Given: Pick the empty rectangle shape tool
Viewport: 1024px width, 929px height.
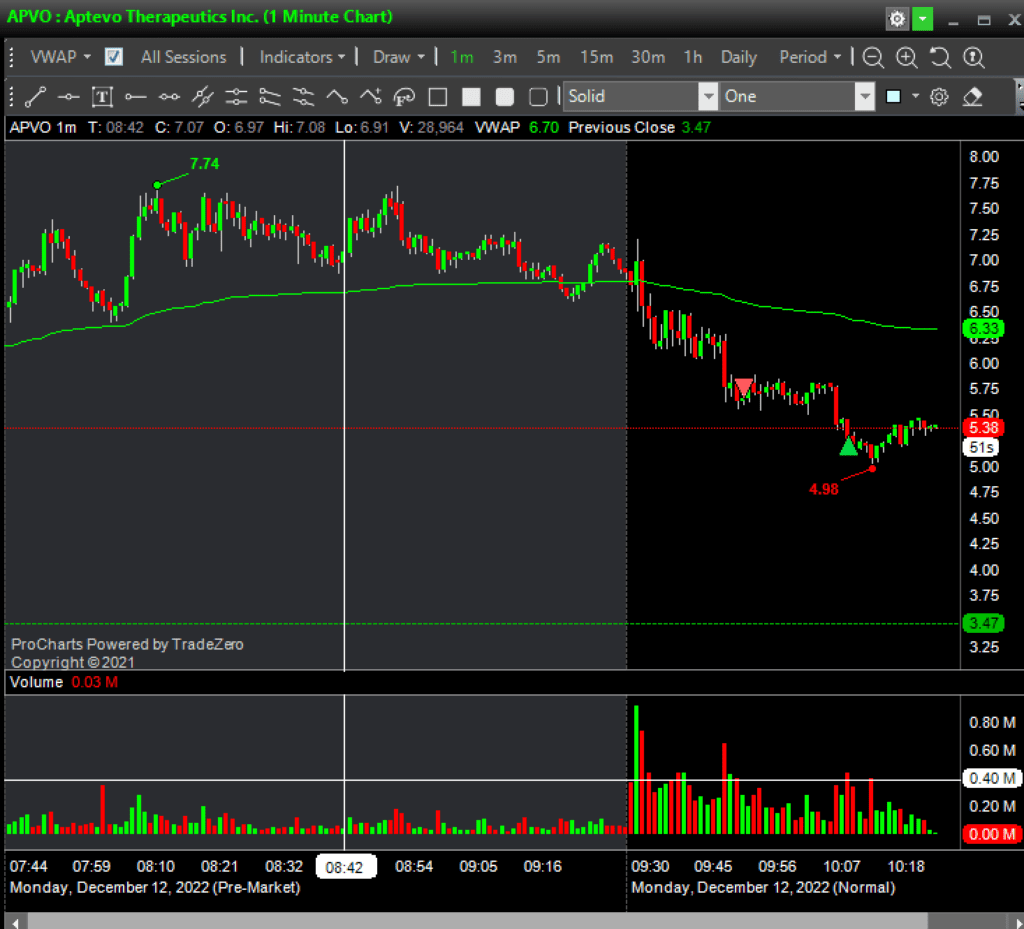Looking at the screenshot, I should pyautogui.click(x=437, y=97).
